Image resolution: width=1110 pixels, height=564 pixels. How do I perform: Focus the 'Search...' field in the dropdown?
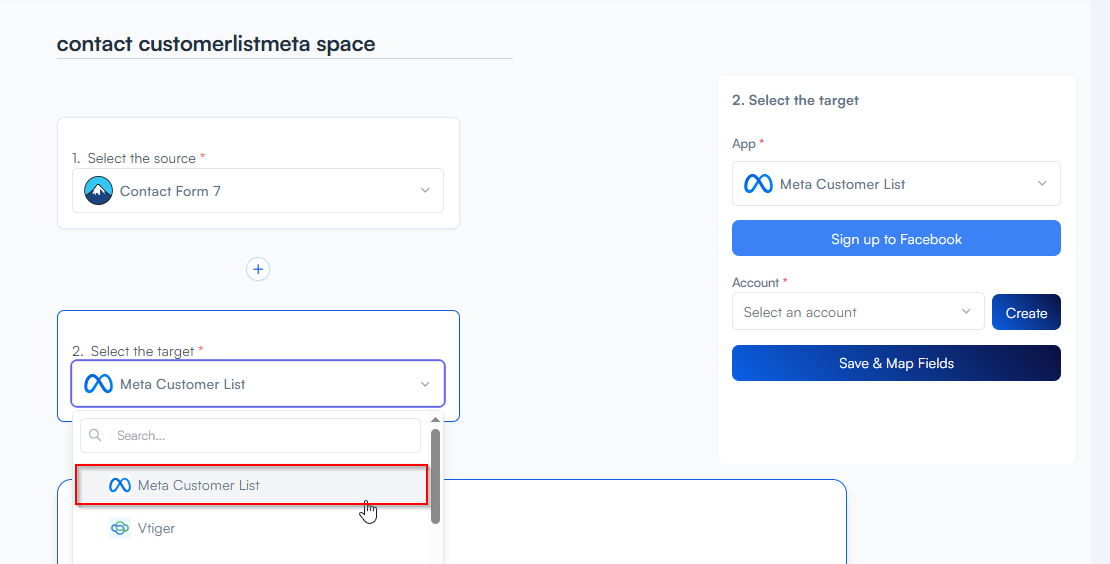click(x=260, y=436)
